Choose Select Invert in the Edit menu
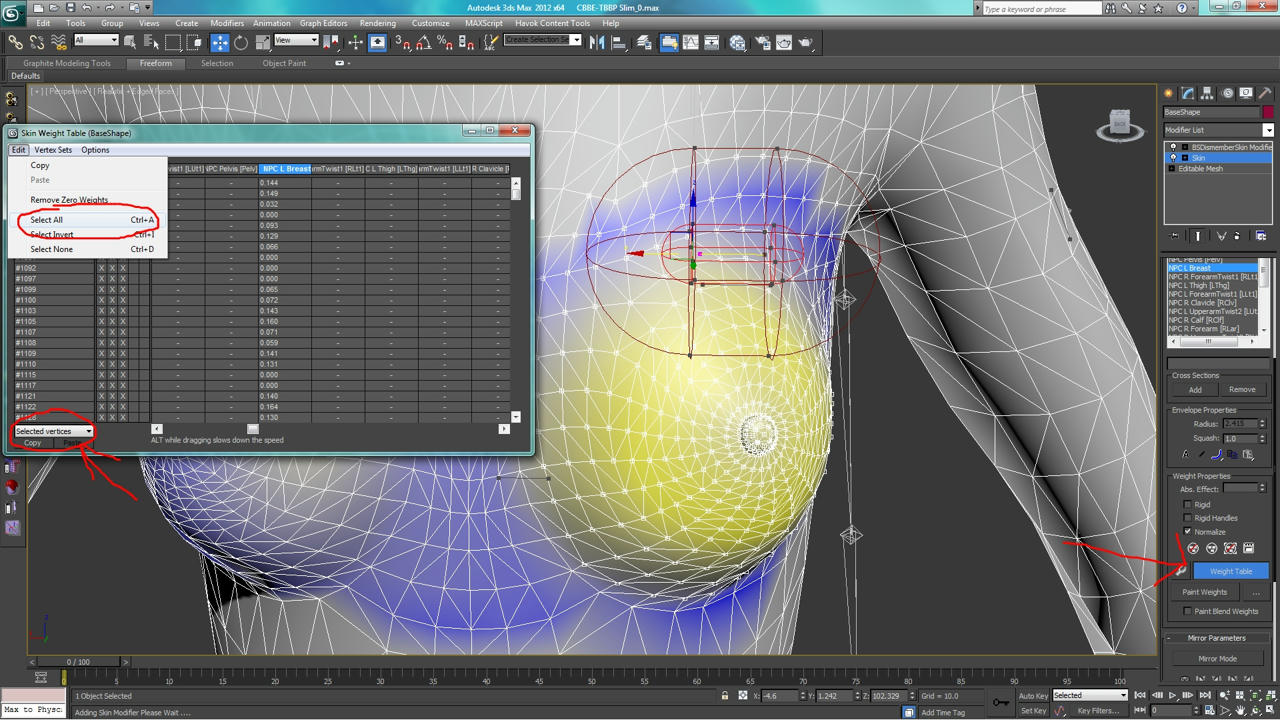The height and width of the screenshot is (720, 1280). click(x=52, y=234)
